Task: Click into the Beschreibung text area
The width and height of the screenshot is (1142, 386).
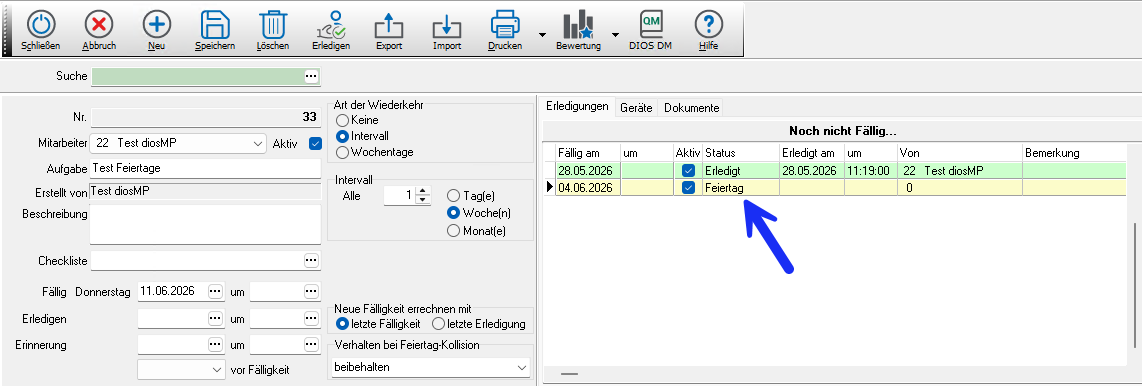Action: [205, 224]
